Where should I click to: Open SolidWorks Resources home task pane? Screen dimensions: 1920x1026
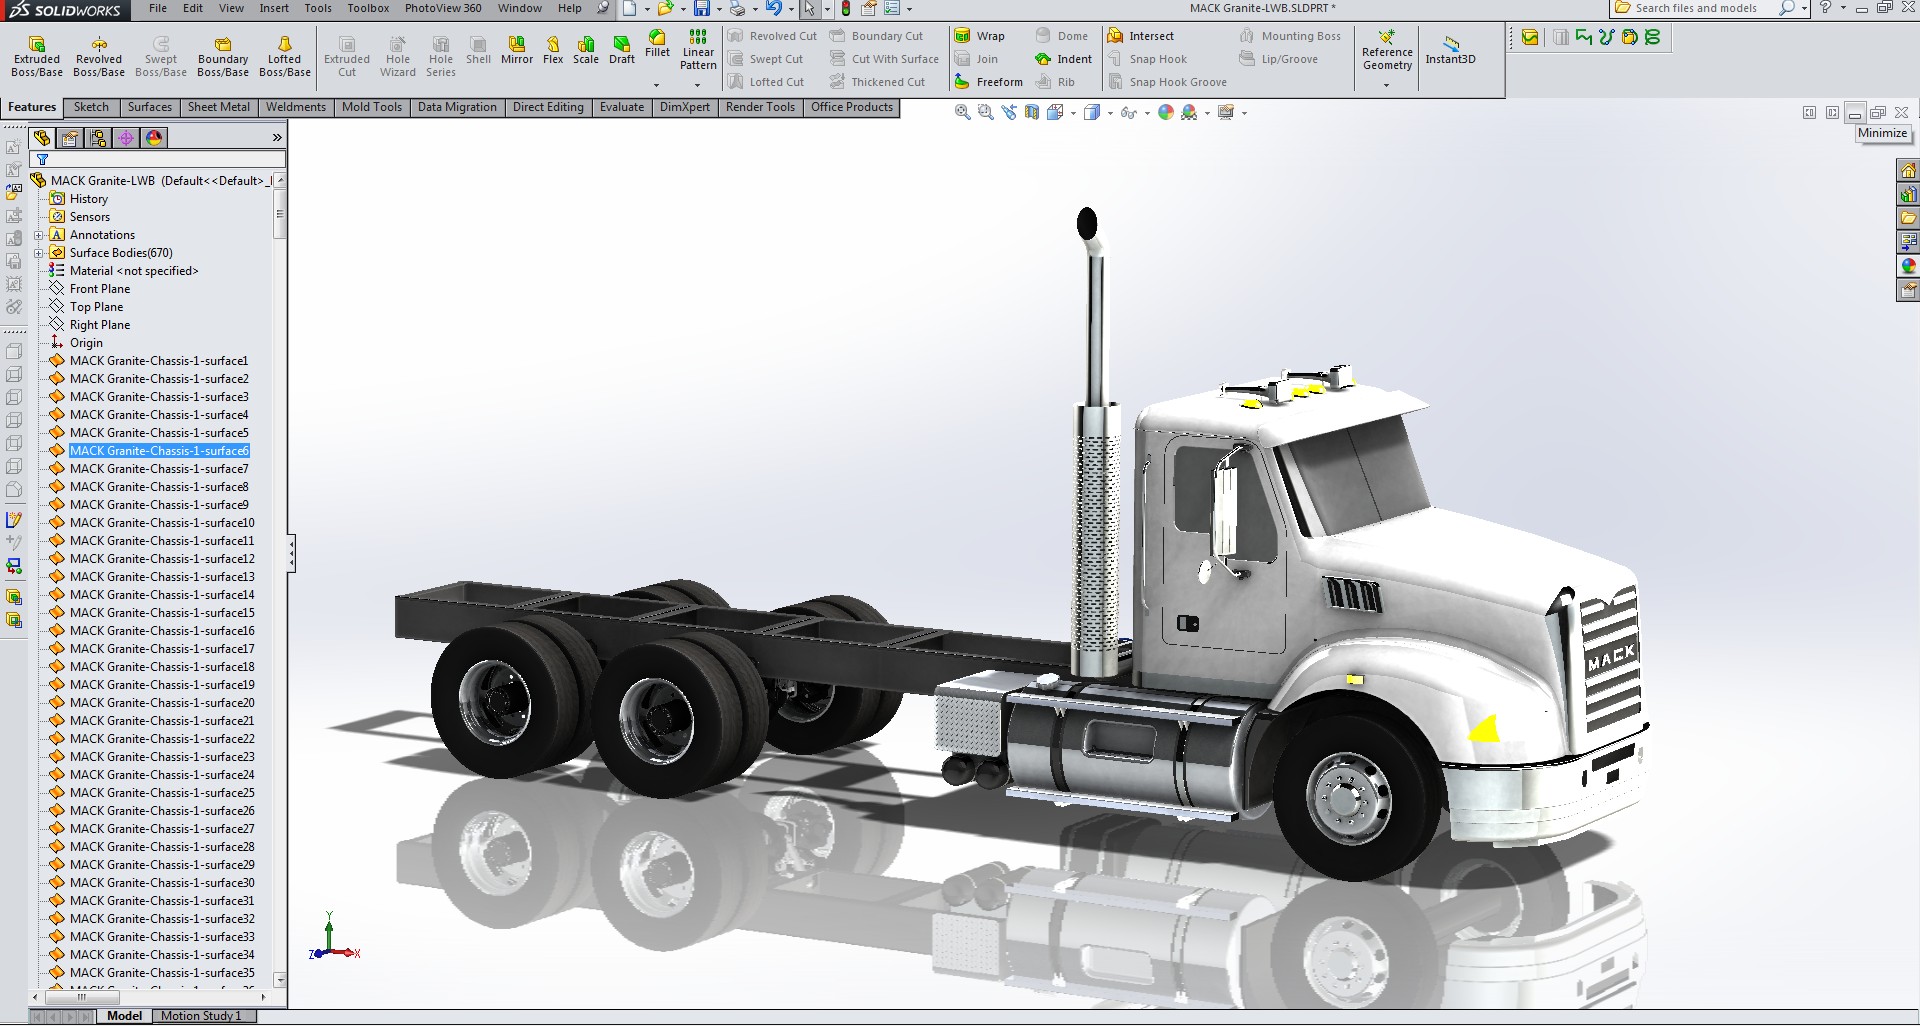[x=1908, y=170]
